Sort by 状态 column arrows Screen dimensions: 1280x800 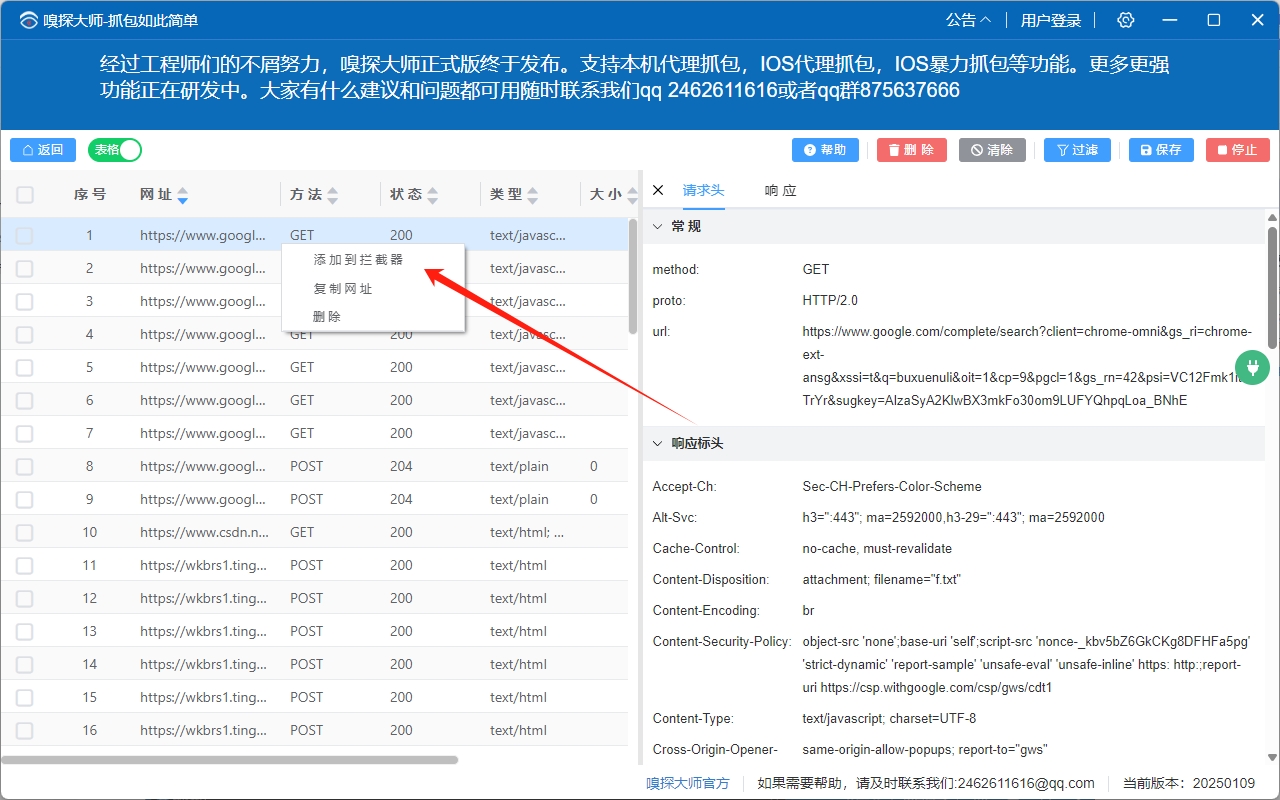tap(432, 195)
